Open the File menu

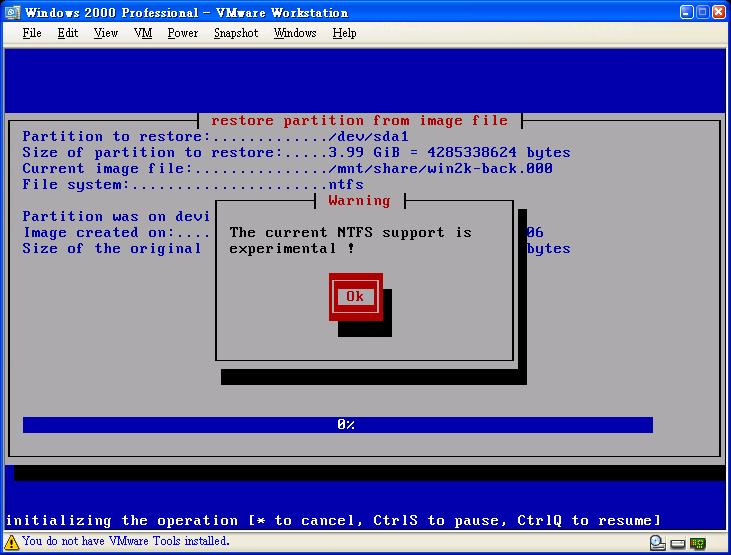[x=32, y=33]
